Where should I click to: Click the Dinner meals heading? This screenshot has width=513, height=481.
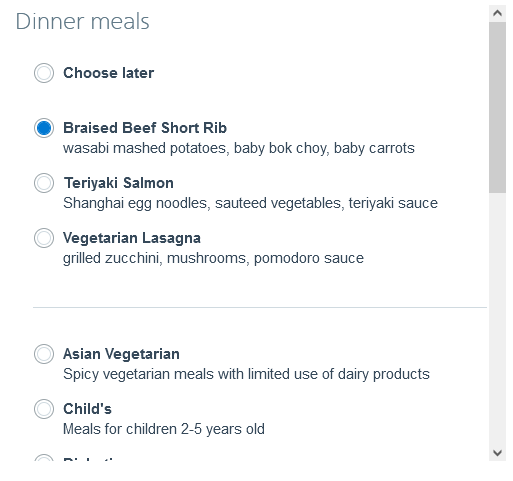pyautogui.click(x=83, y=22)
